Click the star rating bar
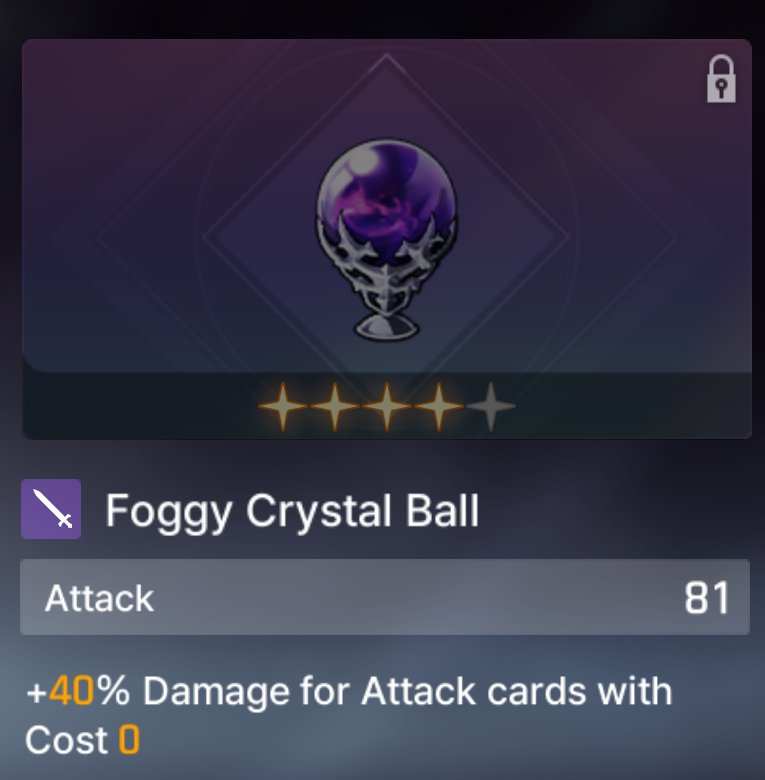 (386, 405)
